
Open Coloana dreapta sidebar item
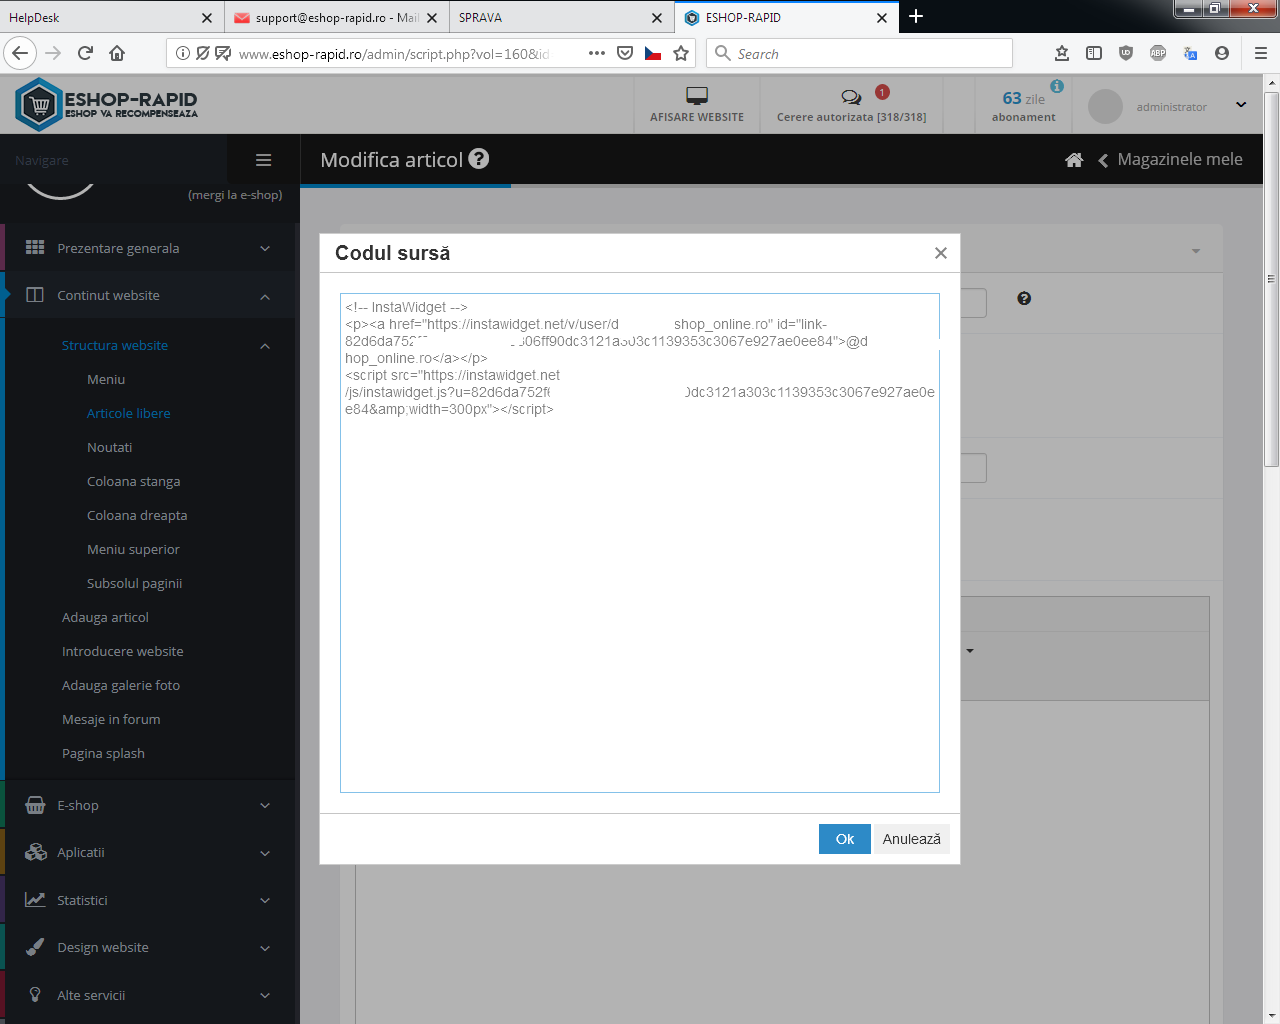(x=137, y=515)
